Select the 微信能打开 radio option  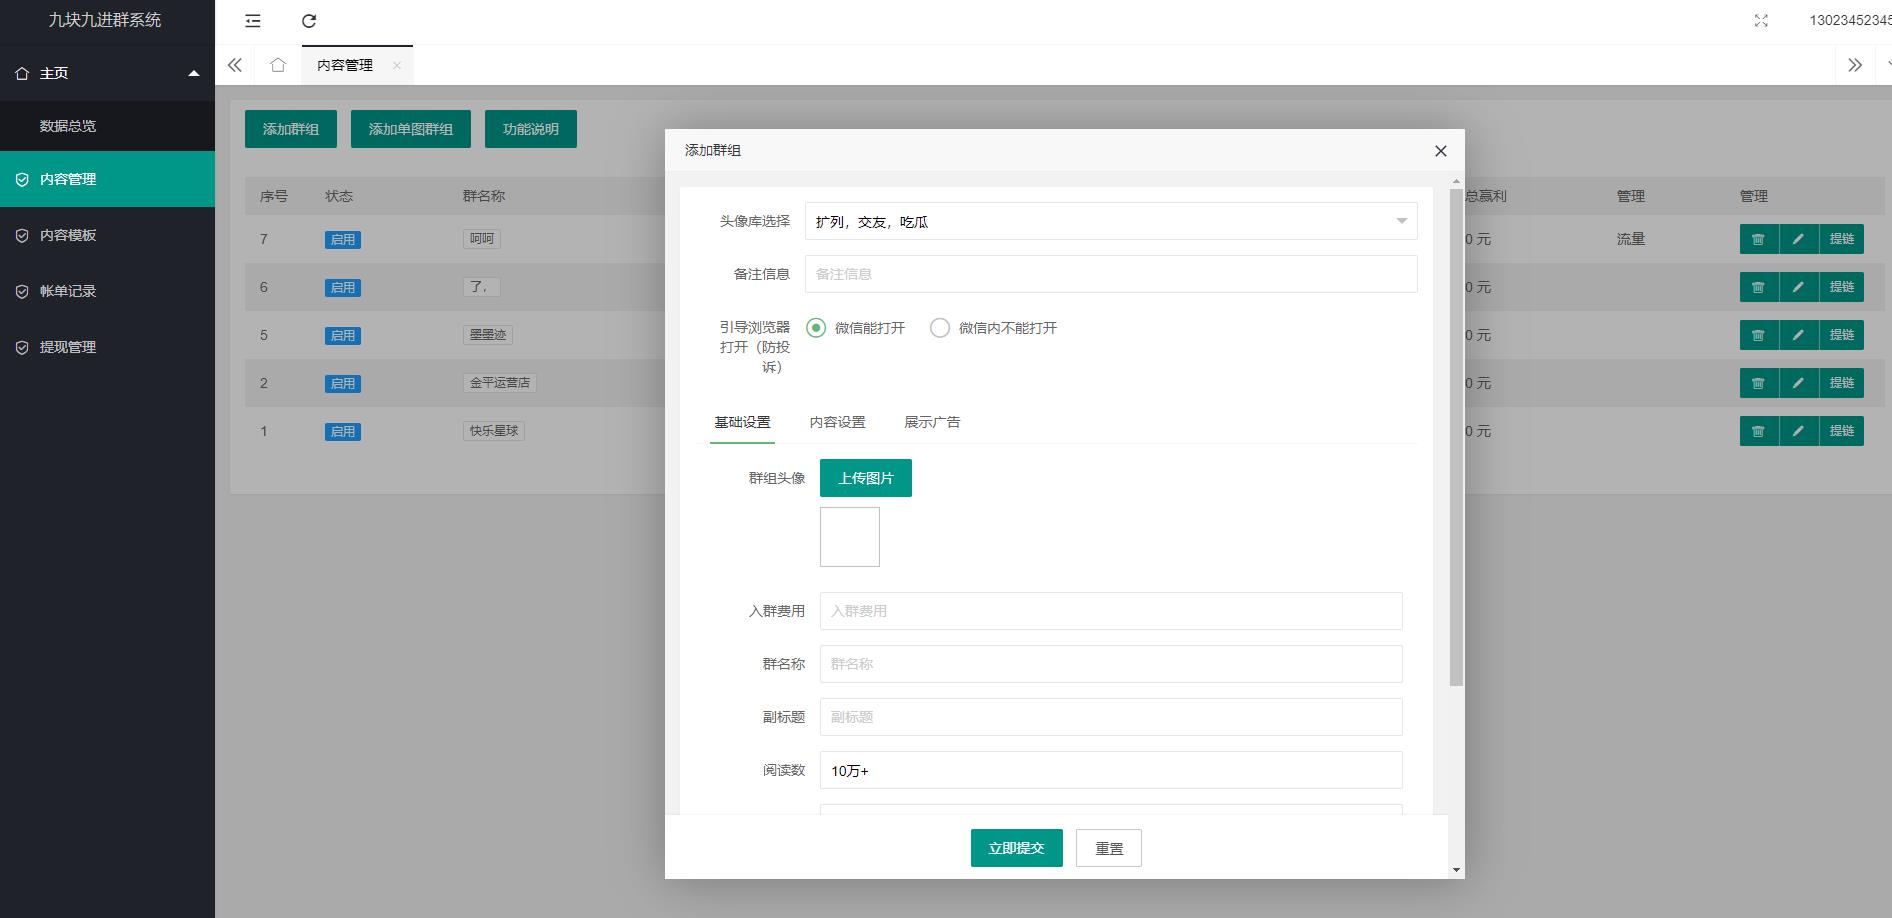pyautogui.click(x=816, y=328)
